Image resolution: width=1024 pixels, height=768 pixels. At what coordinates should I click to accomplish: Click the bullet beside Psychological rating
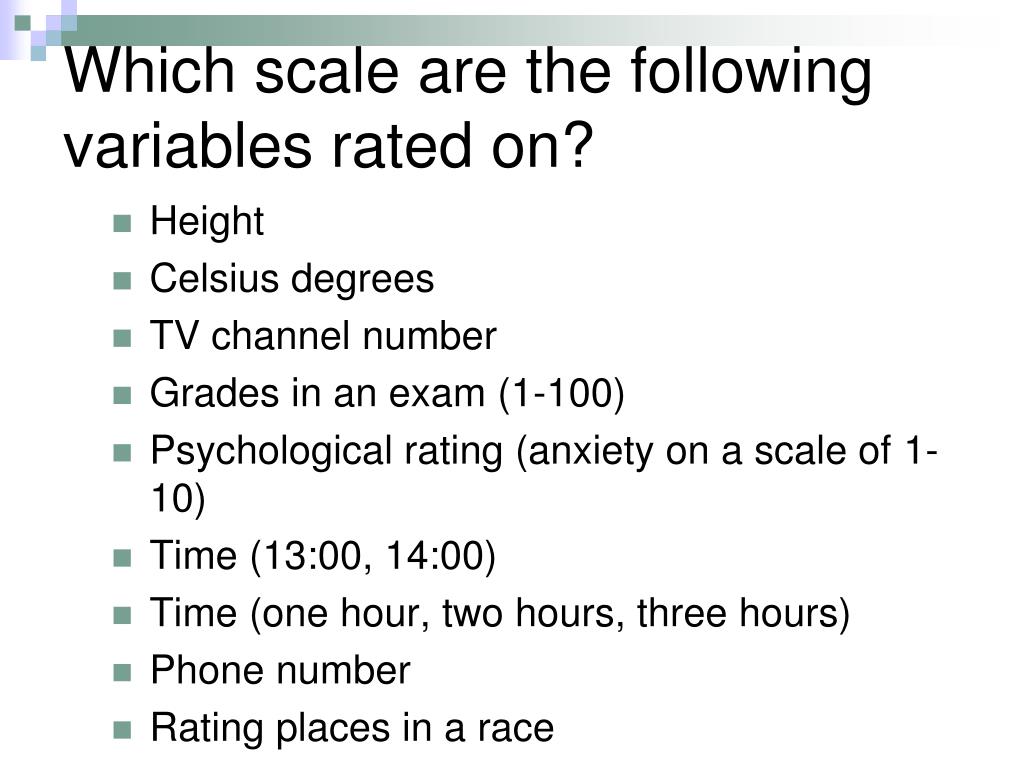click(x=122, y=453)
